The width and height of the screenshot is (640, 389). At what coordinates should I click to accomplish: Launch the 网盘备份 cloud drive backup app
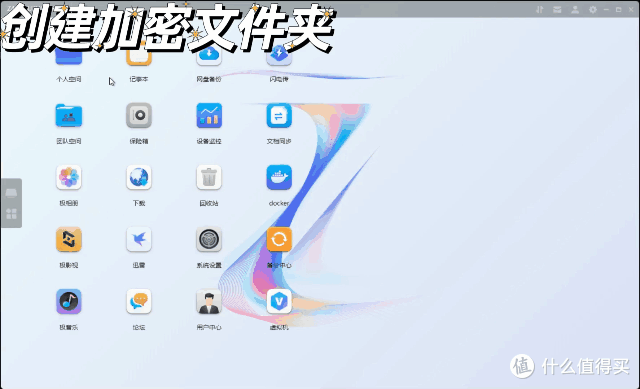(209, 55)
